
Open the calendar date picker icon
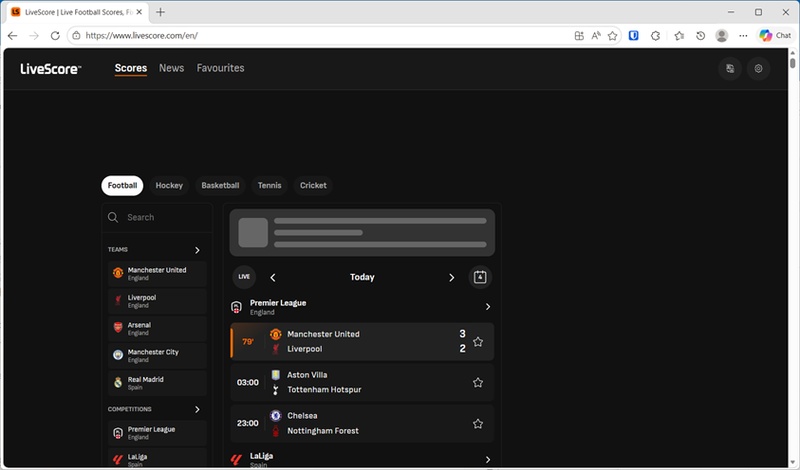(x=480, y=277)
